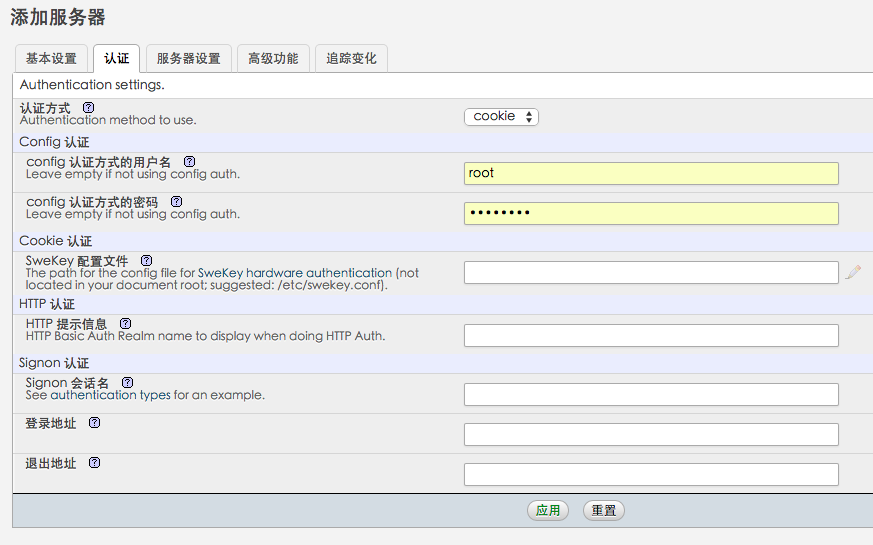This screenshot has width=873, height=545.
Task: Select the 追踪变化 tab
Action: coord(351,59)
